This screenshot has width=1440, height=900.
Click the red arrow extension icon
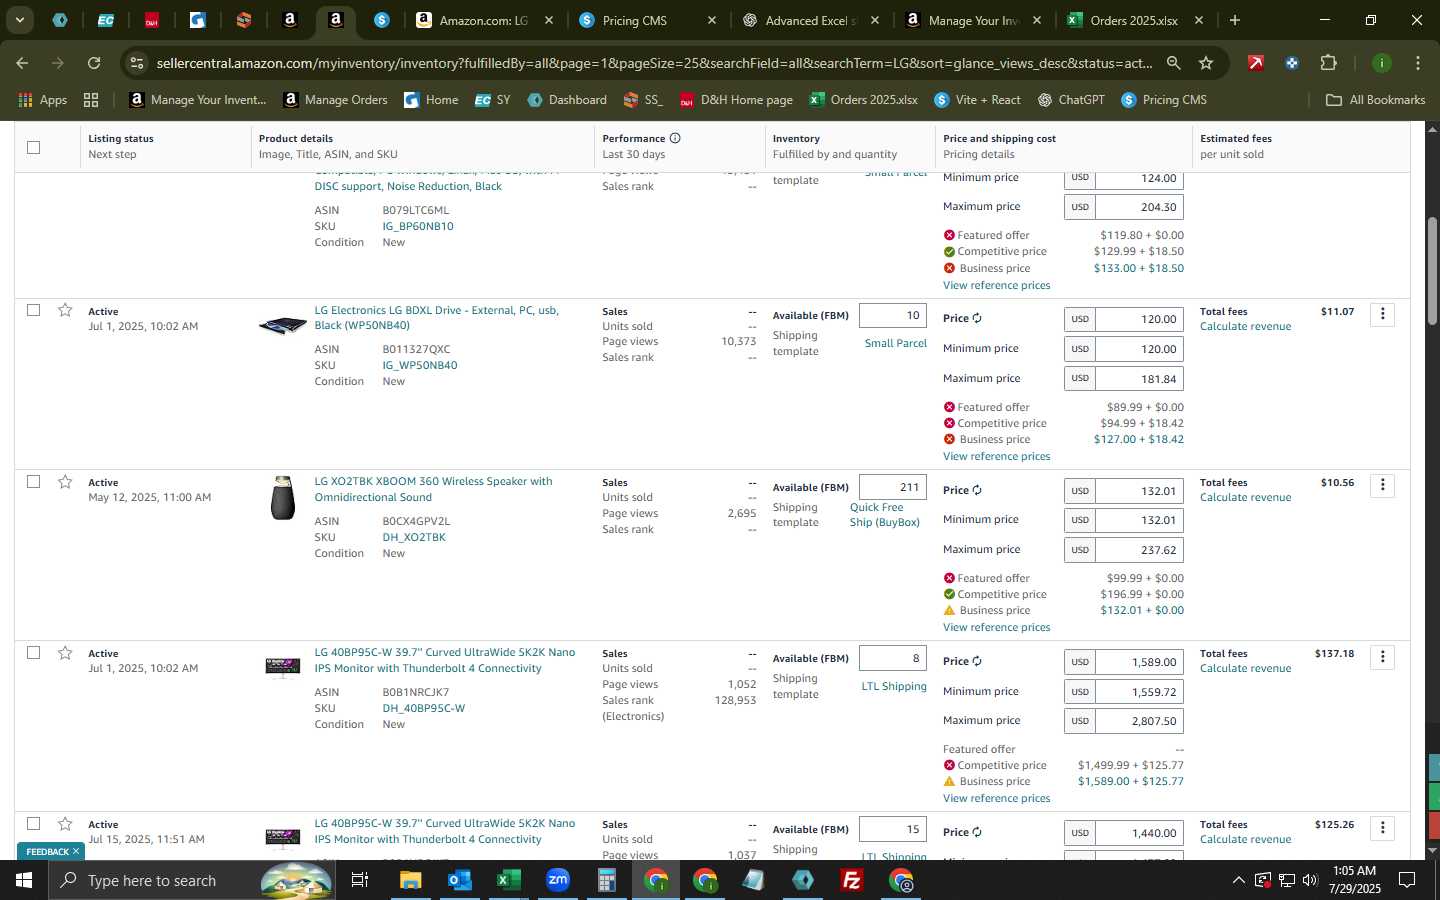pos(1255,63)
